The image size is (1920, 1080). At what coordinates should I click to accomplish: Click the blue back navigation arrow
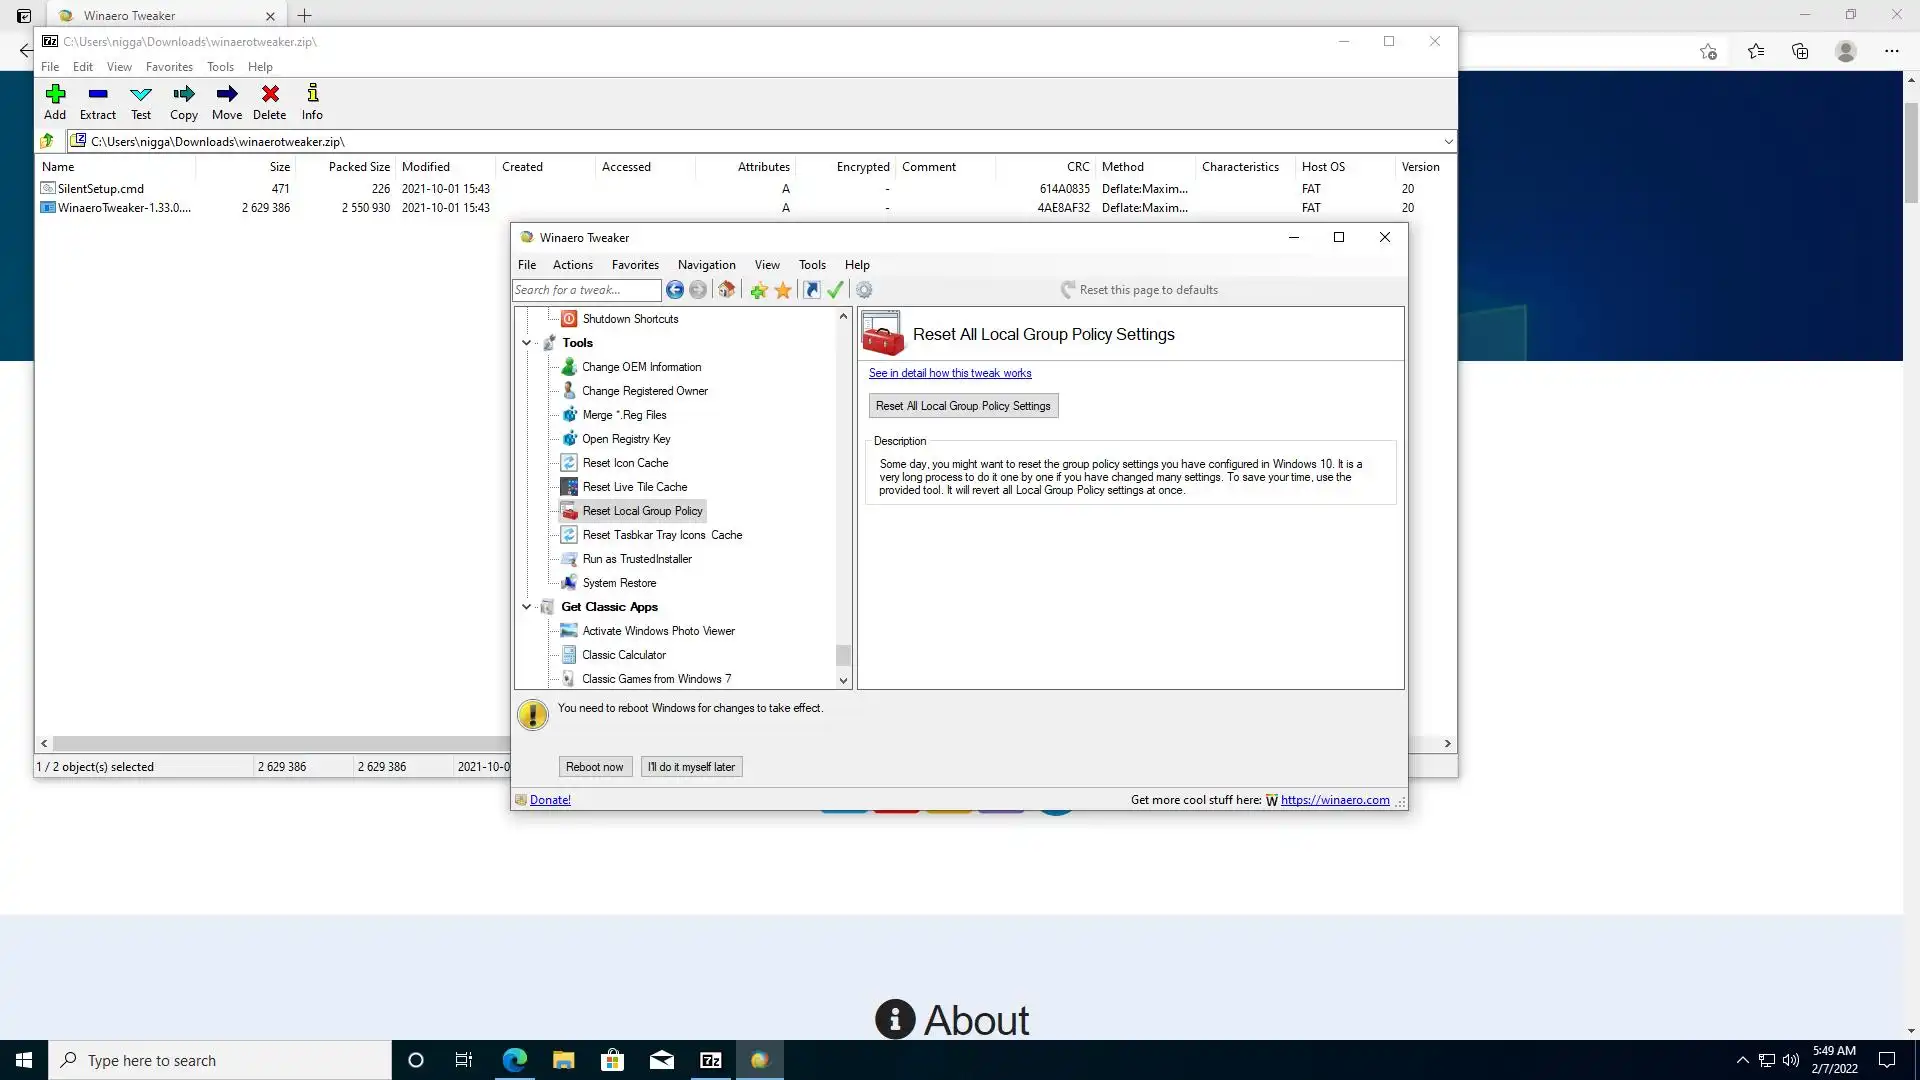click(x=675, y=290)
